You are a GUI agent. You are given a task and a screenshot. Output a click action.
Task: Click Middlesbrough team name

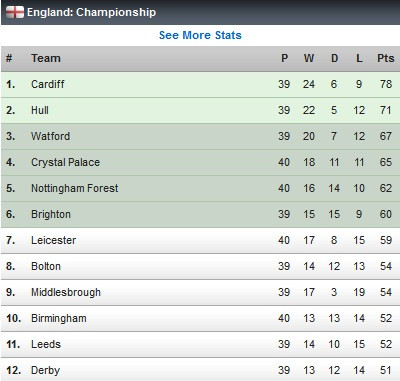pos(66,292)
